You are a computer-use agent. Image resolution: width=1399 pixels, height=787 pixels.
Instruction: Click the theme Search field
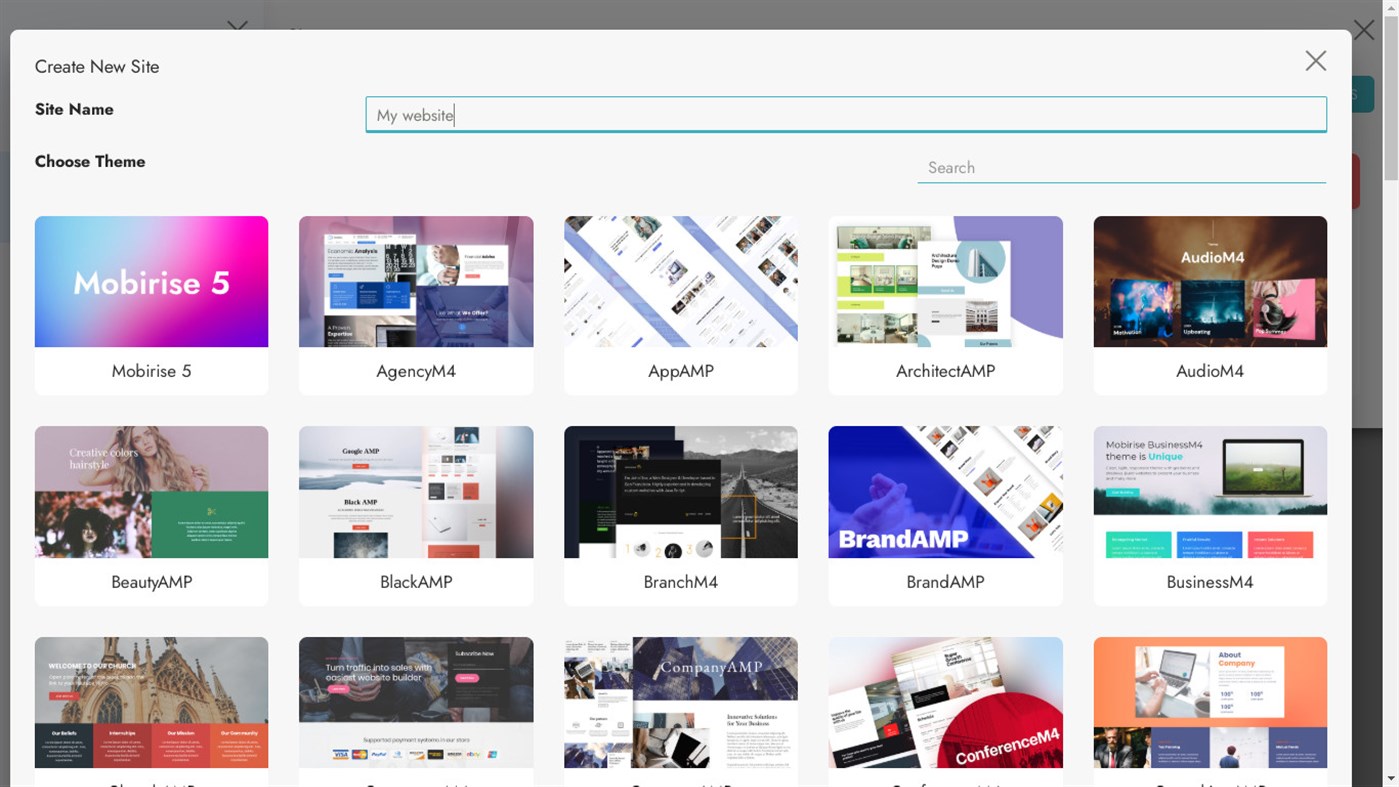tap(1120, 166)
